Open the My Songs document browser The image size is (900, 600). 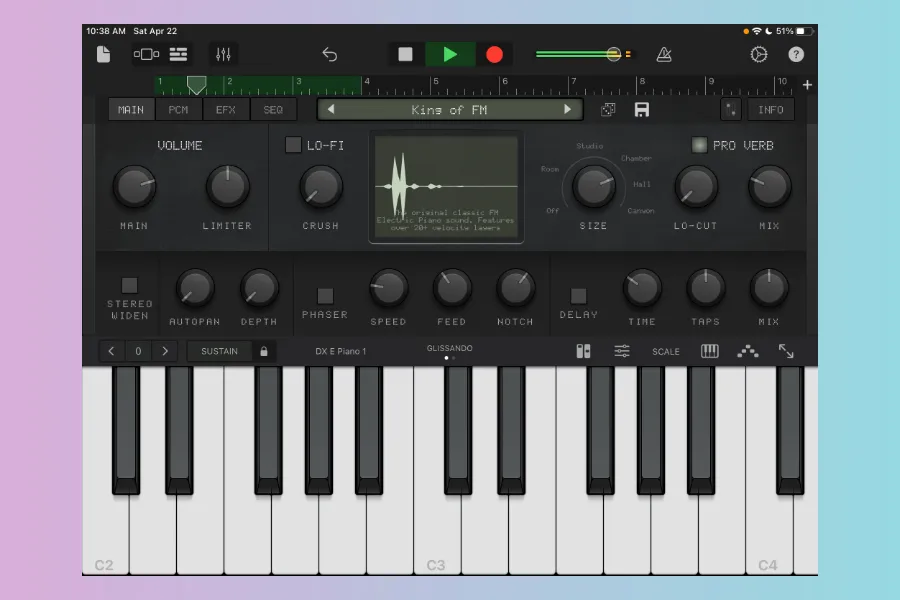click(103, 54)
